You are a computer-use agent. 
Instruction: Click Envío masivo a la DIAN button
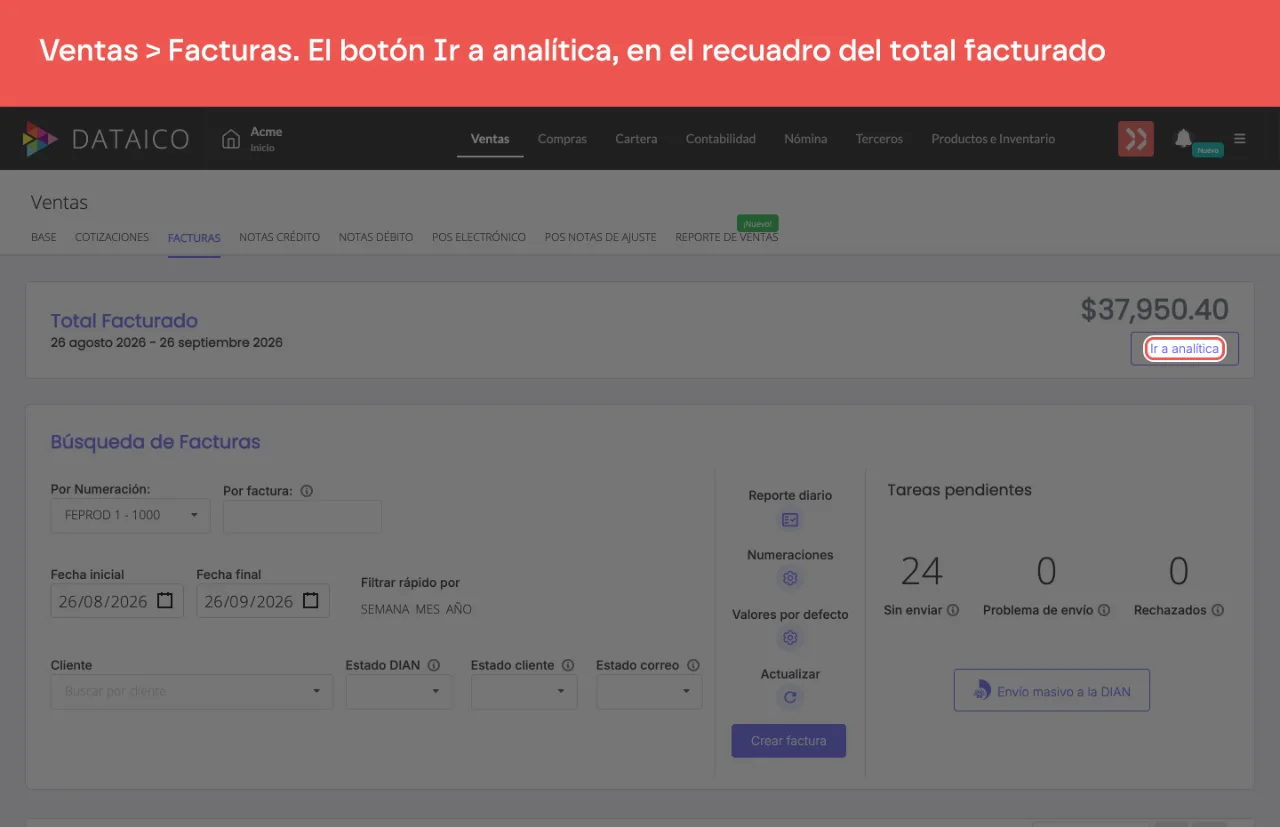click(1052, 690)
